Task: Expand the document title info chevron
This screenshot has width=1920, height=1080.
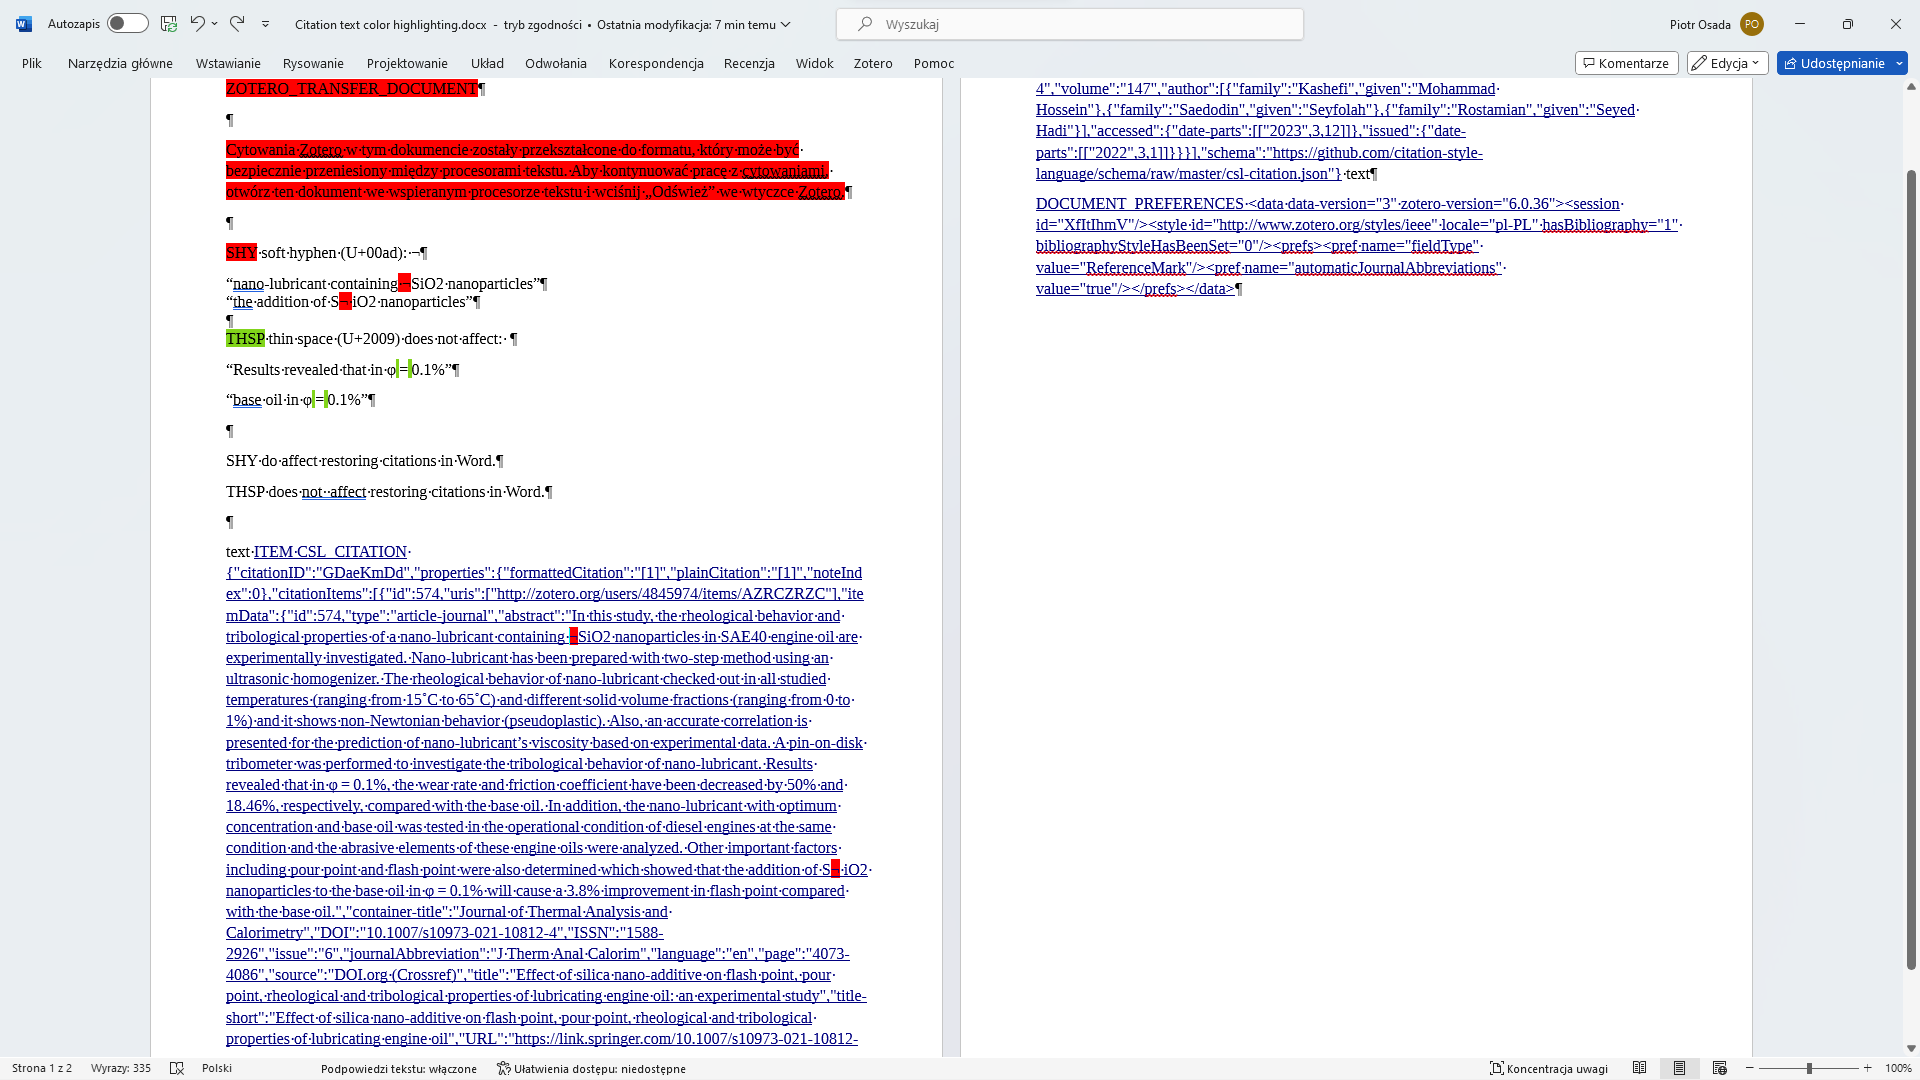Action: 786,24
